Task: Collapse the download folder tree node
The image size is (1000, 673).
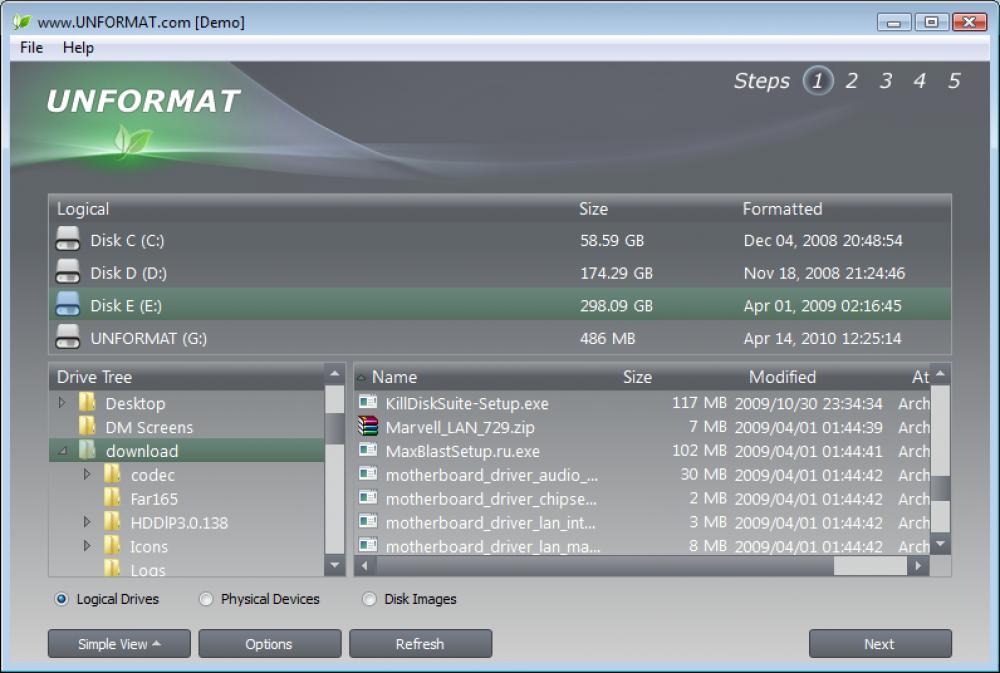Action: click(x=62, y=451)
